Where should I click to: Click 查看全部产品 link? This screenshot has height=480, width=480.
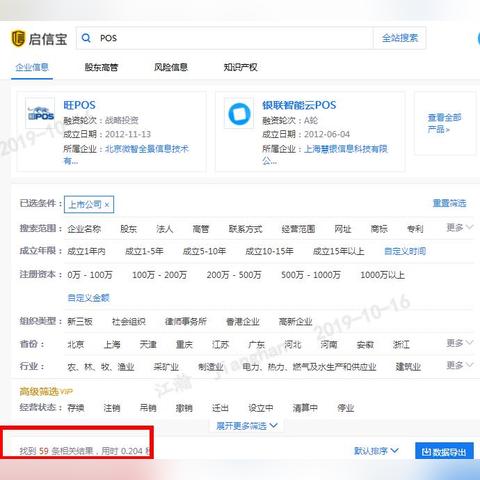[444, 123]
